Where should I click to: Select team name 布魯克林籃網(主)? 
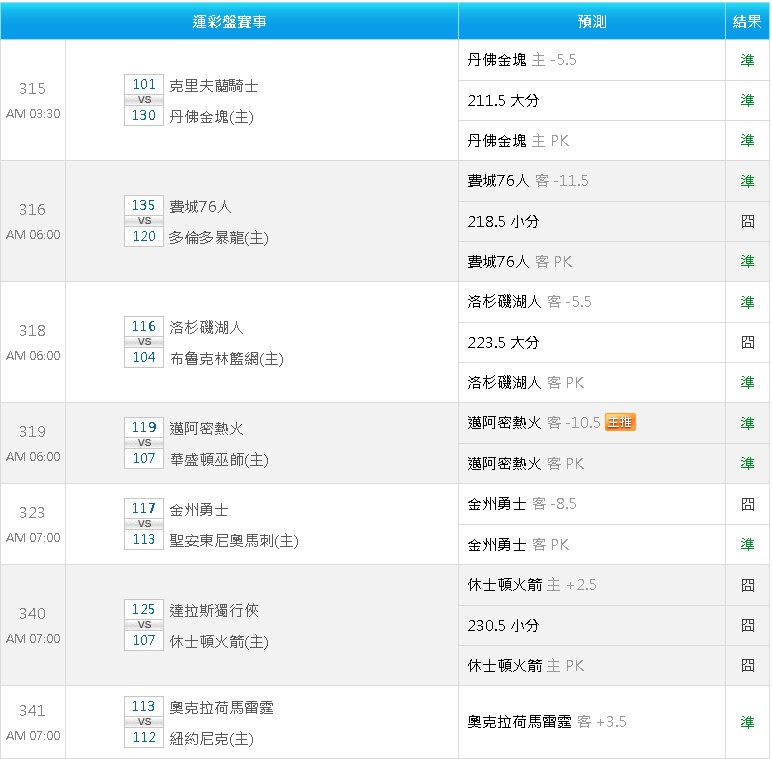point(226,359)
